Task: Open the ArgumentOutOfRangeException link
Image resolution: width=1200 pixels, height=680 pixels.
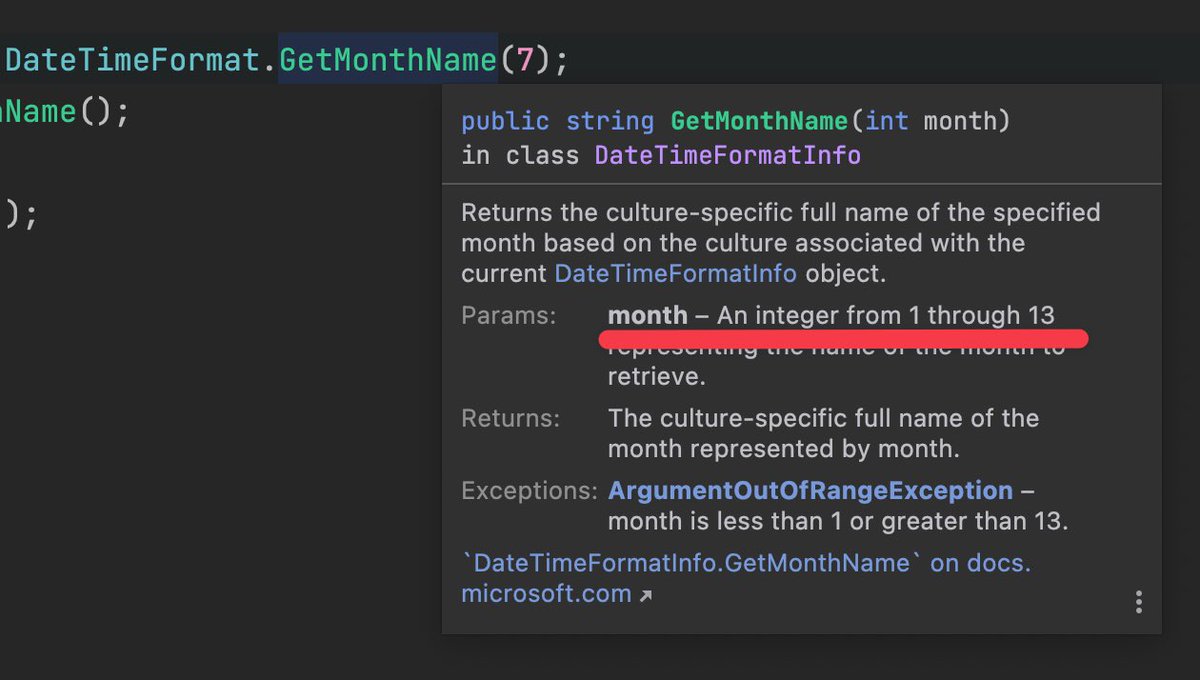Action: [x=810, y=491]
